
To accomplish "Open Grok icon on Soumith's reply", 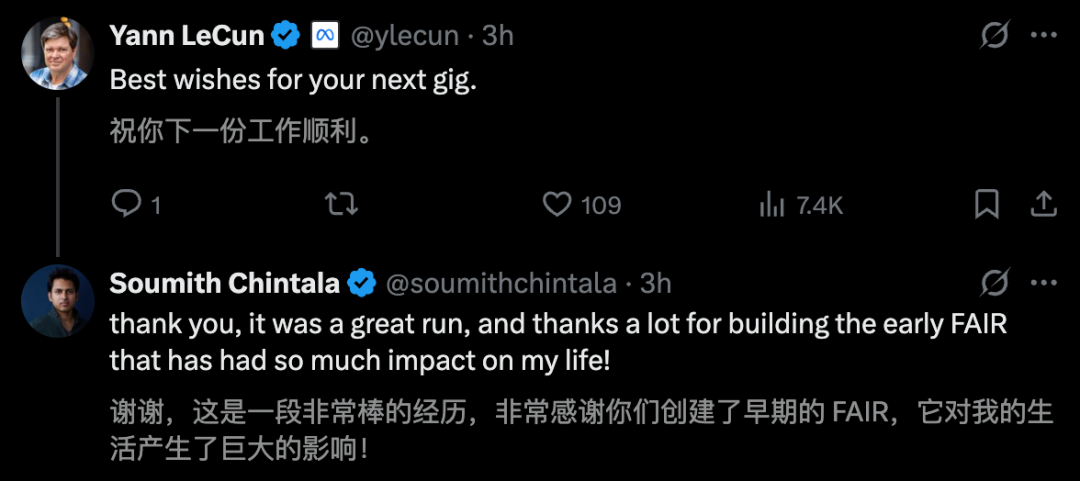I will [994, 283].
